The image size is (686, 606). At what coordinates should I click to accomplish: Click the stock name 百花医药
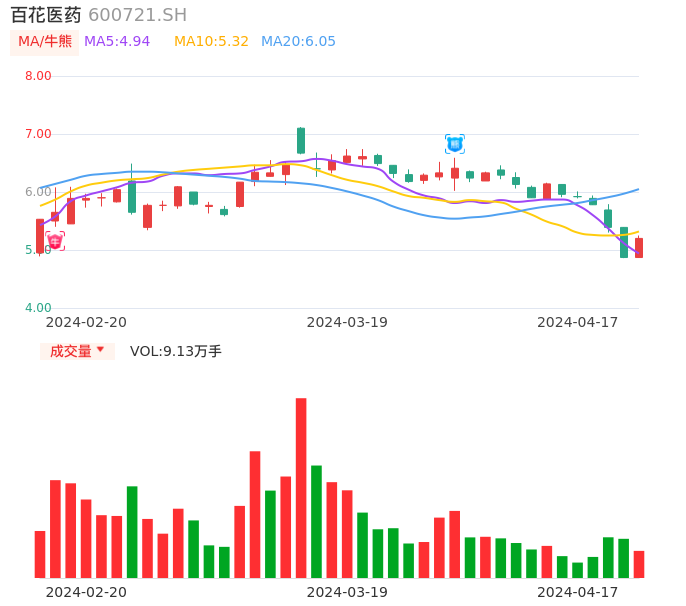(x=46, y=15)
